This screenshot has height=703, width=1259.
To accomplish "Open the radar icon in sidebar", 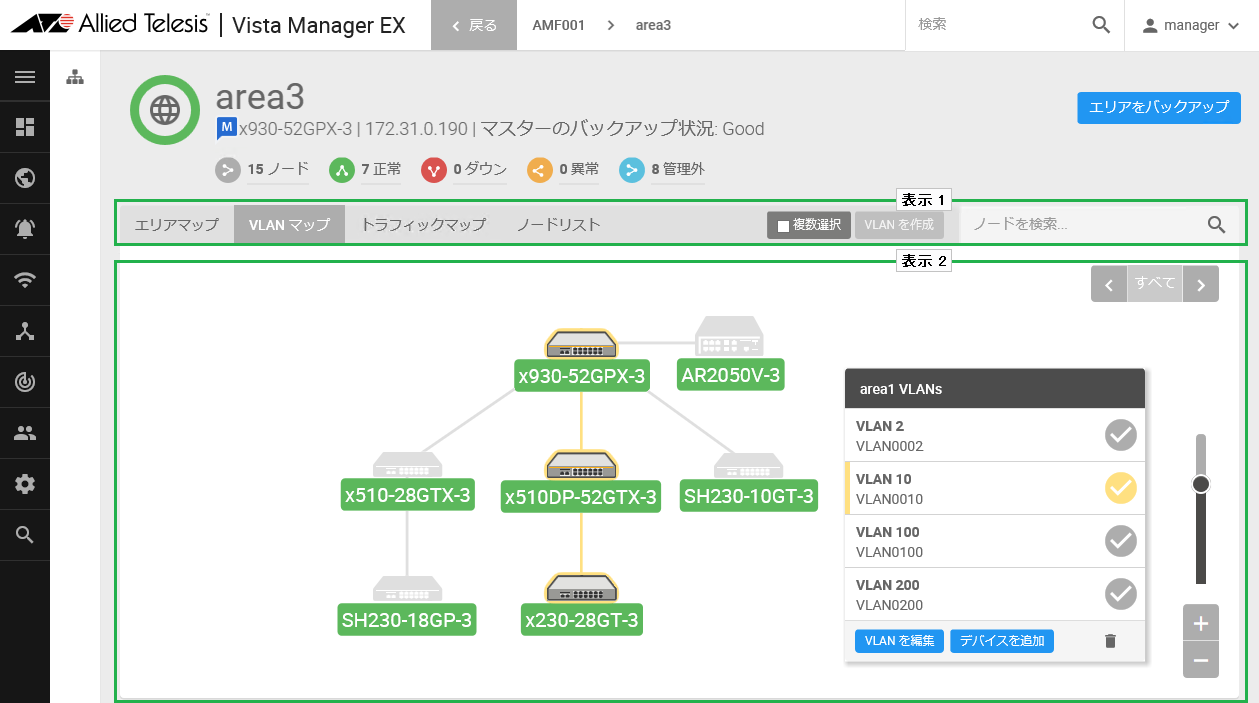I will [x=25, y=382].
